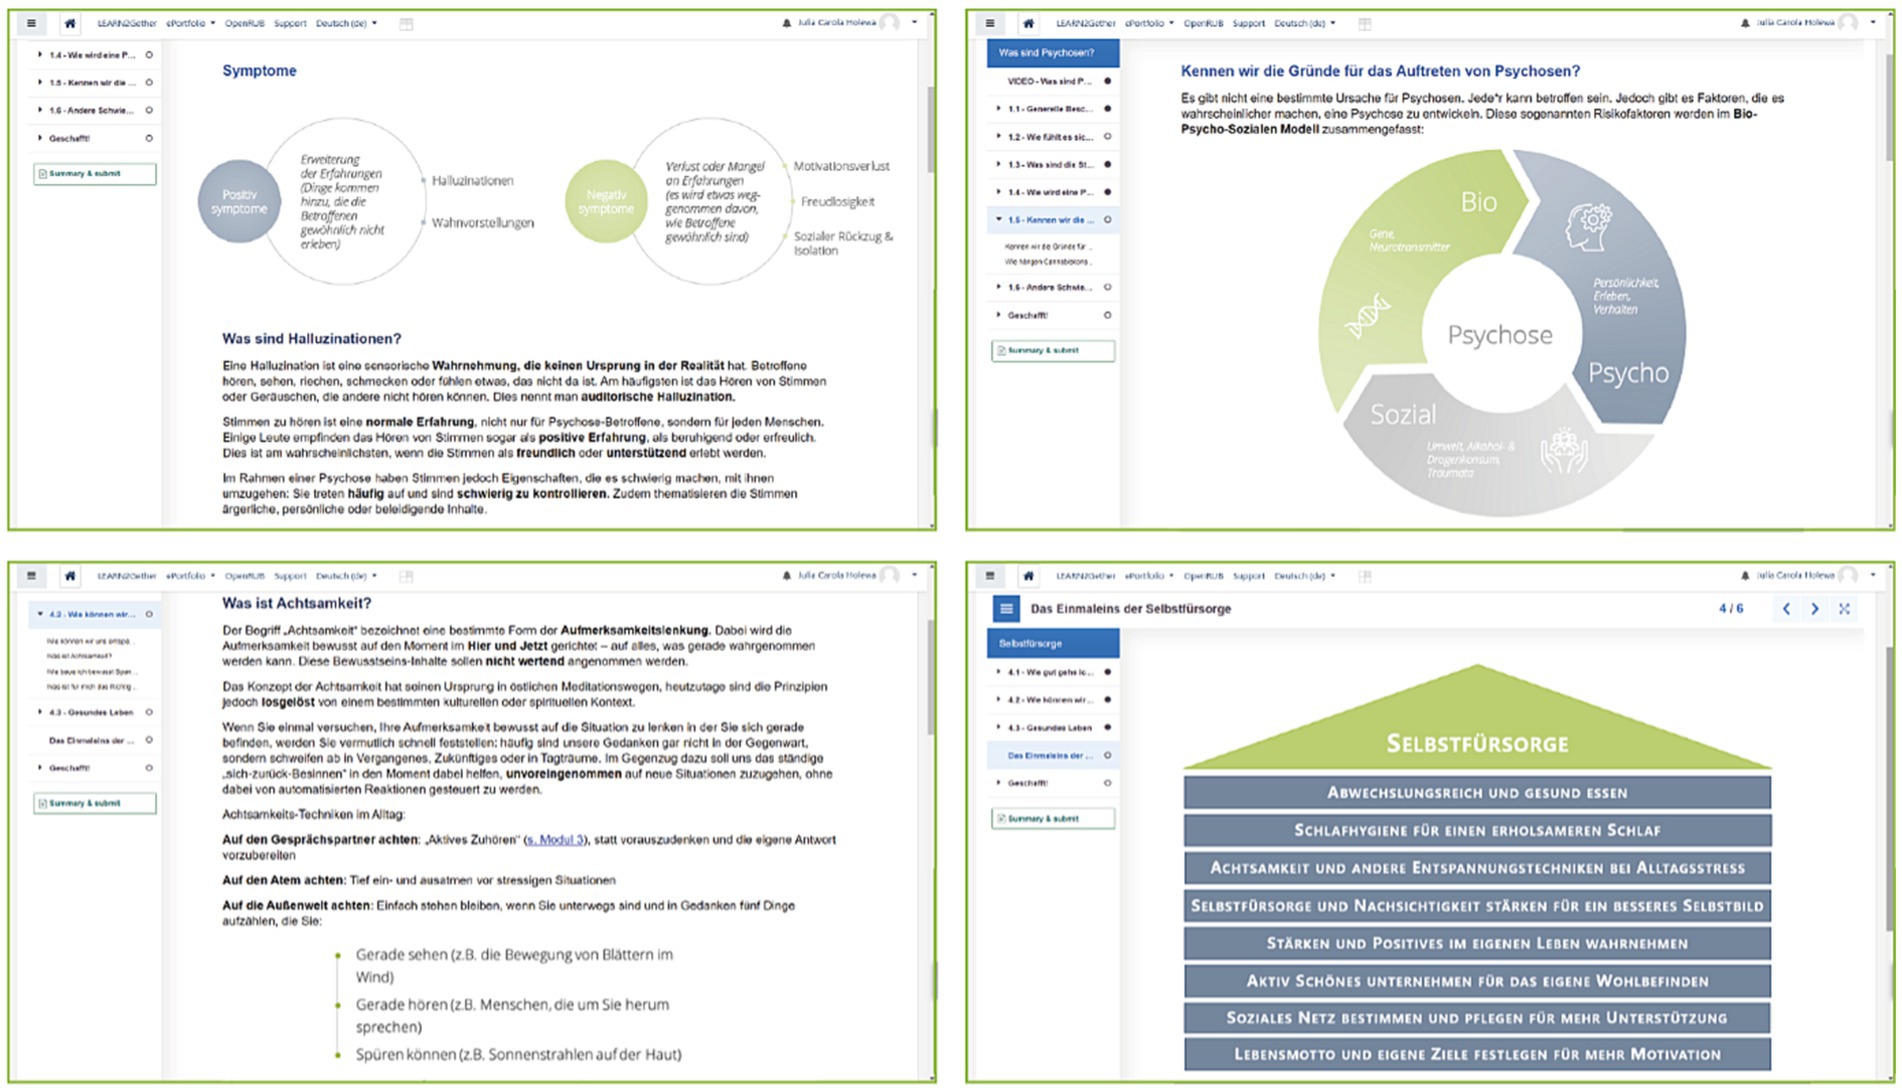Open user avatar in the Psychosen panel

1848,23
